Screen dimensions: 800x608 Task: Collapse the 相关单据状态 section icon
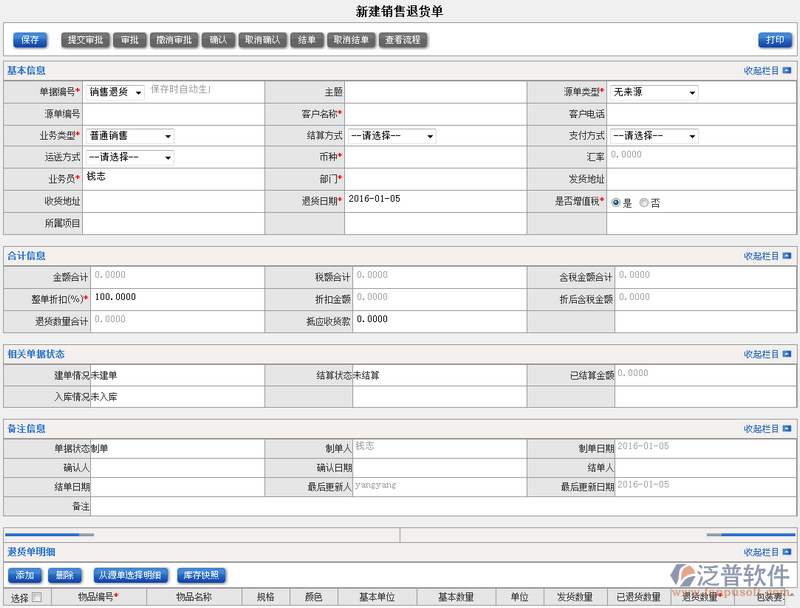pos(787,354)
